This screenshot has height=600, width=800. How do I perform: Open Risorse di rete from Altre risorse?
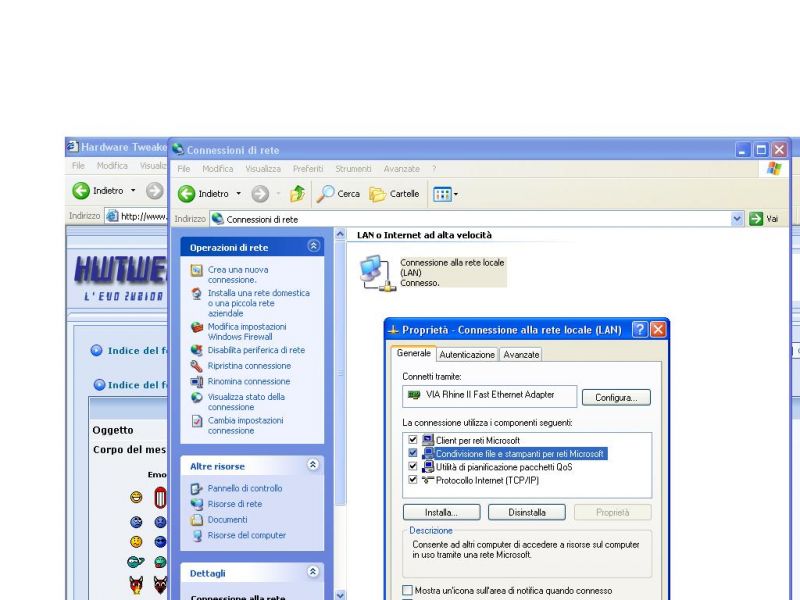[235, 504]
